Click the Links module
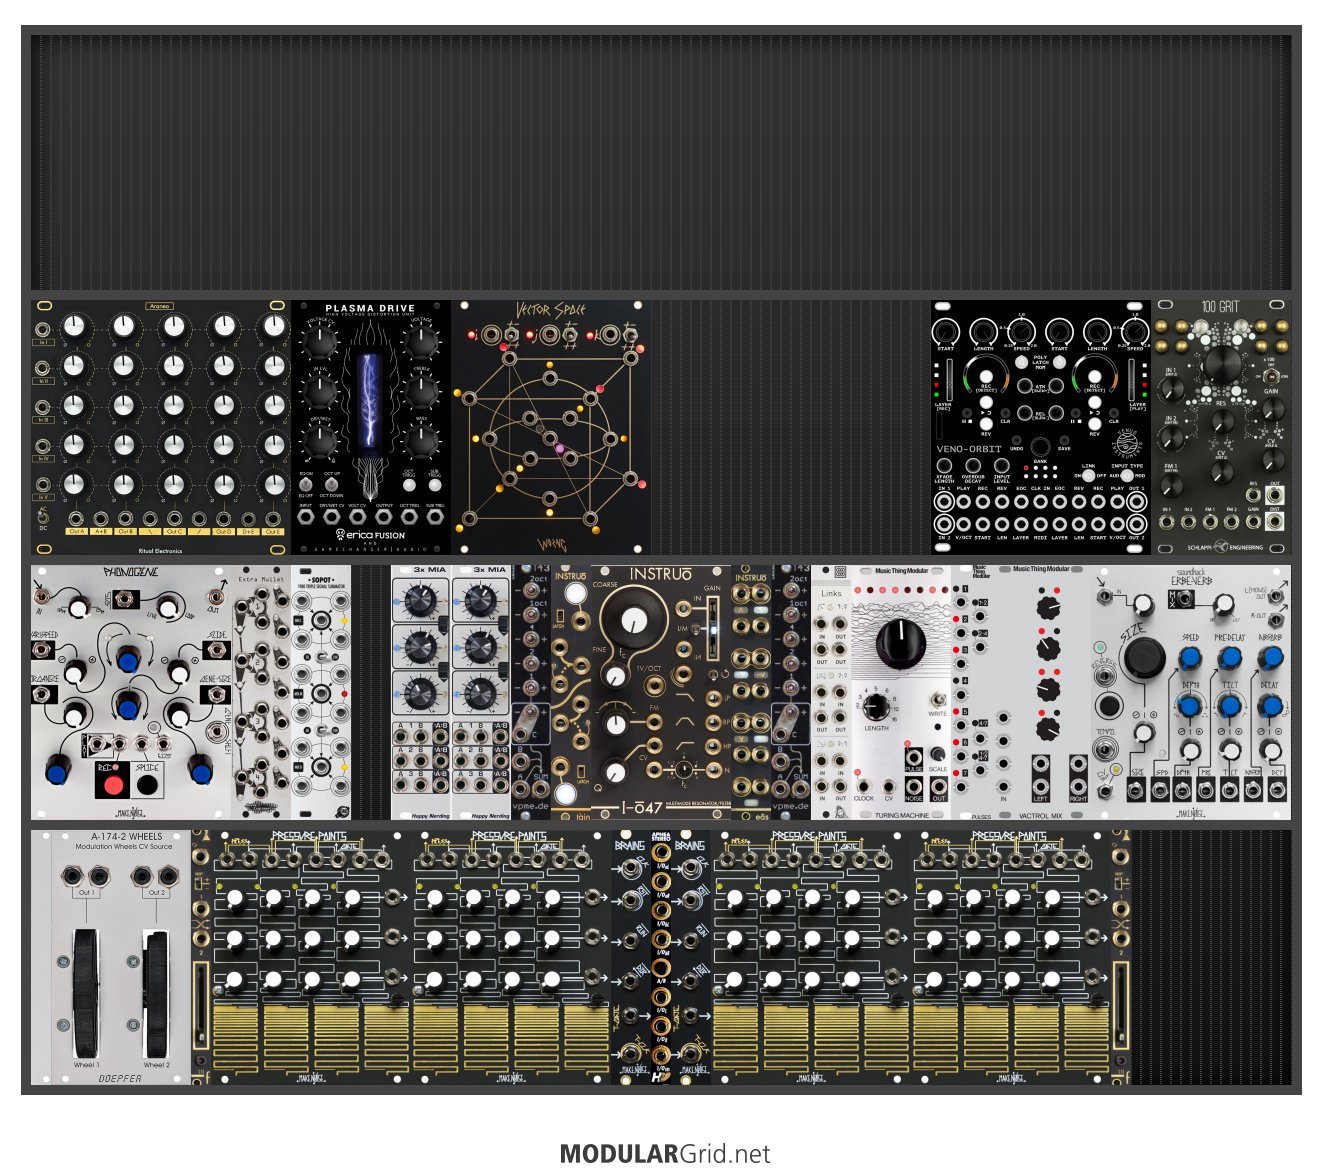This screenshot has height=1175, width=1332. click(831, 692)
